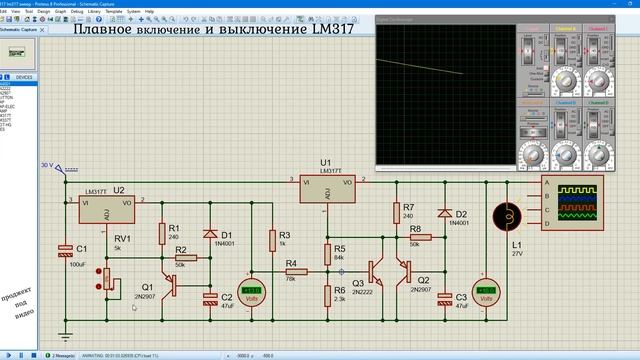Start simulation with the Play button
This screenshot has height=360, width=640.
tap(8, 356)
